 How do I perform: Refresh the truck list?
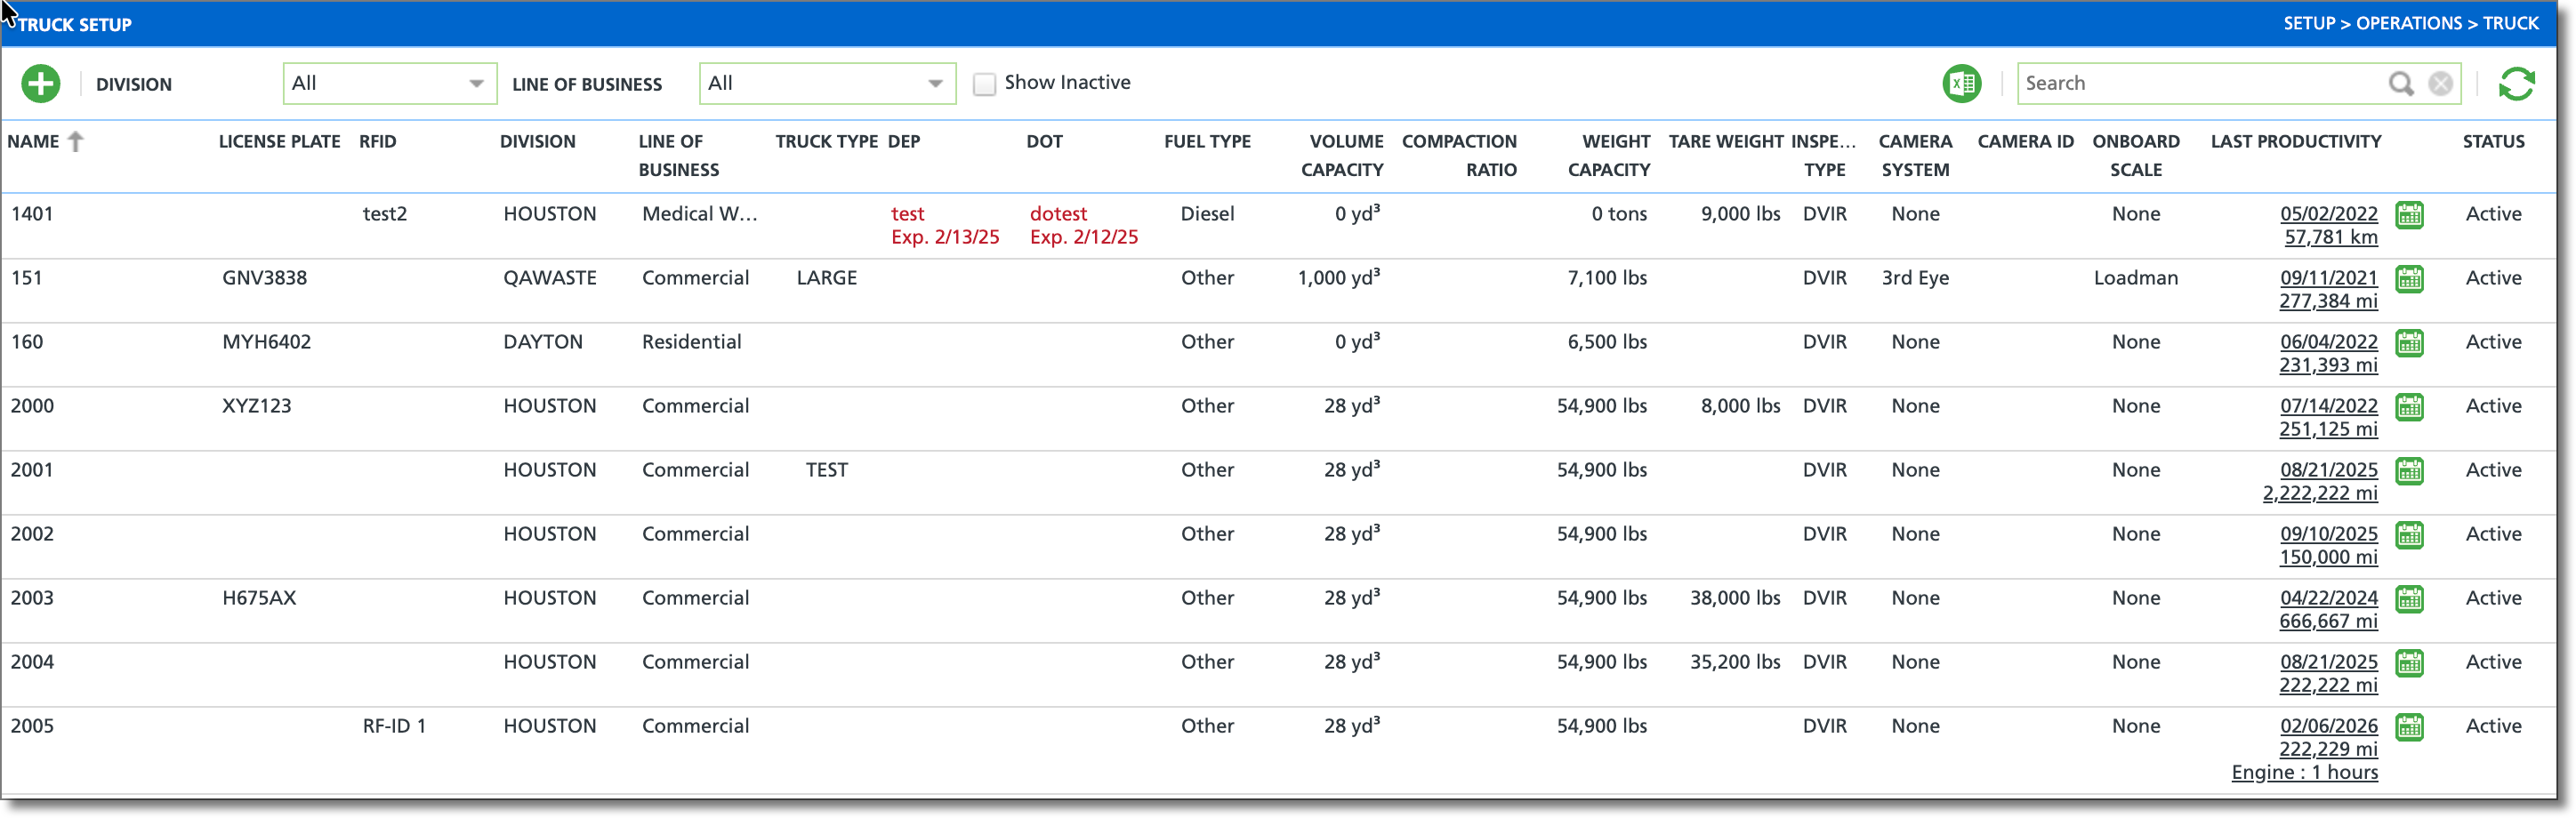pos(2516,84)
